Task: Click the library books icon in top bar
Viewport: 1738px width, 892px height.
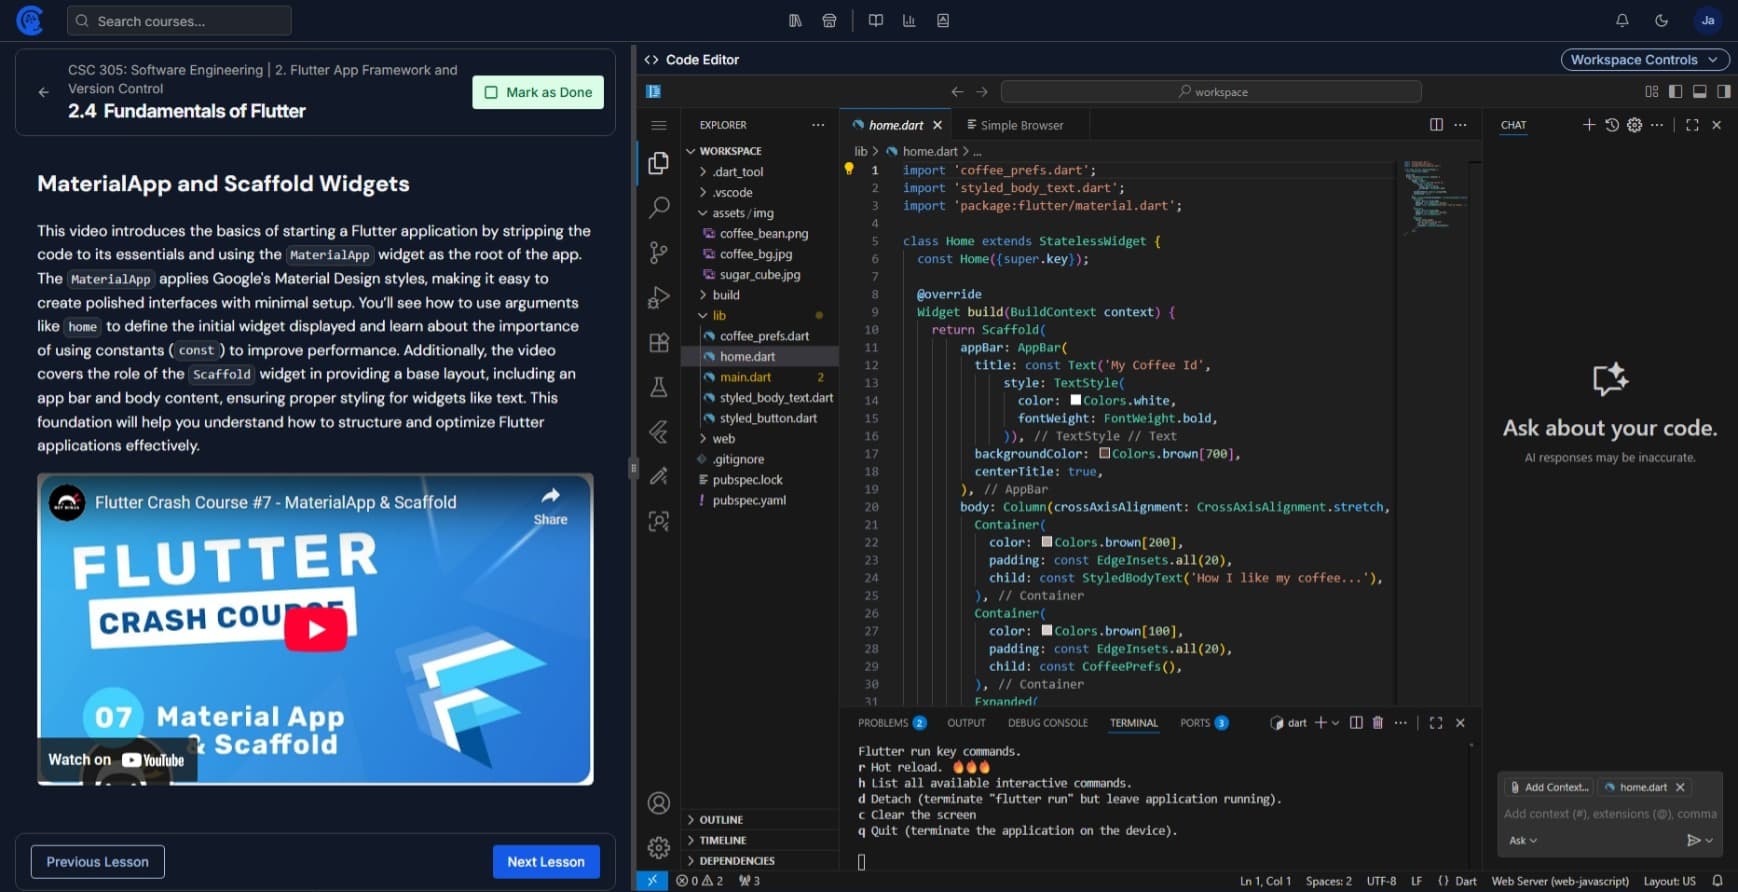Action: coord(795,20)
